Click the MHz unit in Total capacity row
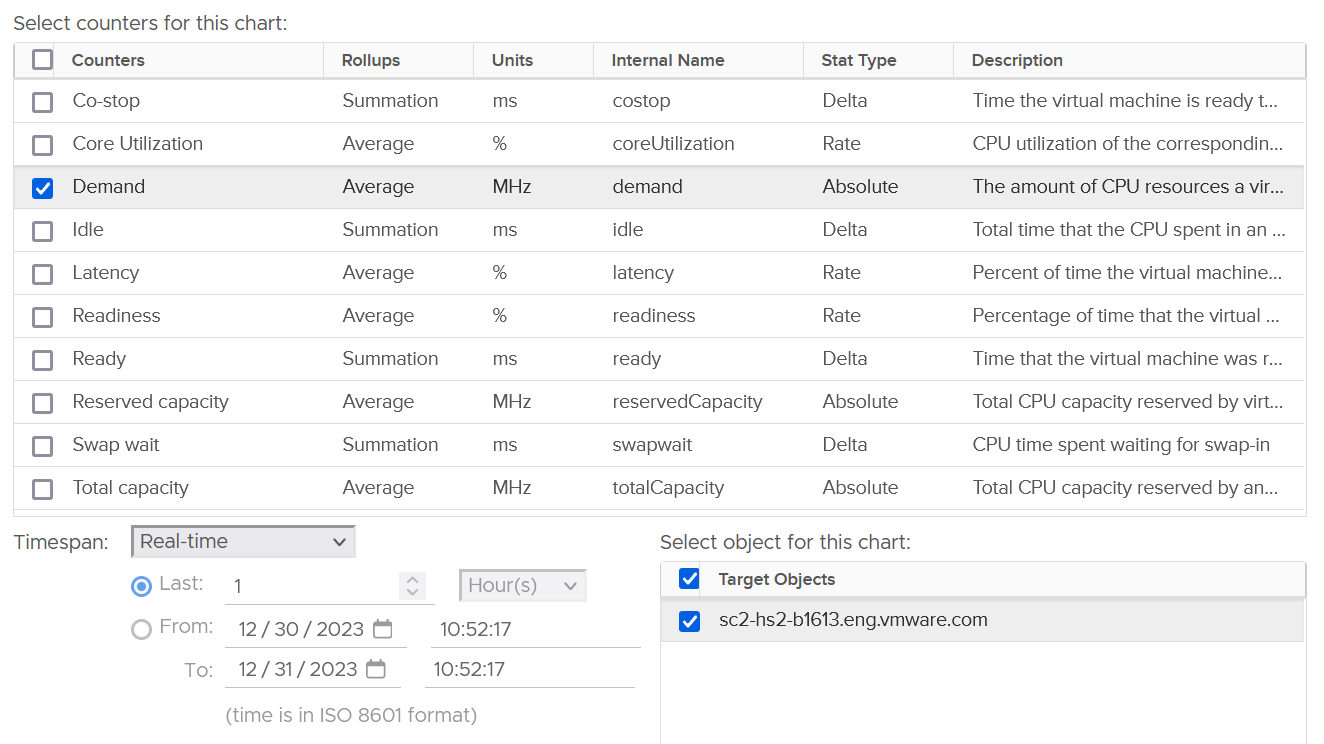Image resolution: width=1324 pixels, height=744 pixels. (x=512, y=488)
